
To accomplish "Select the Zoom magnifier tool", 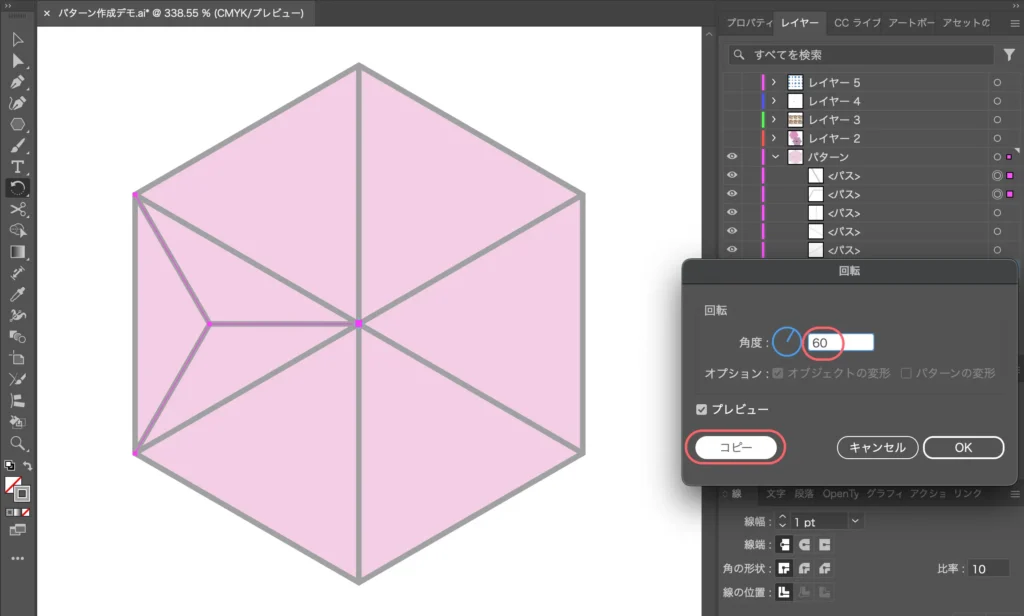I will [18, 443].
